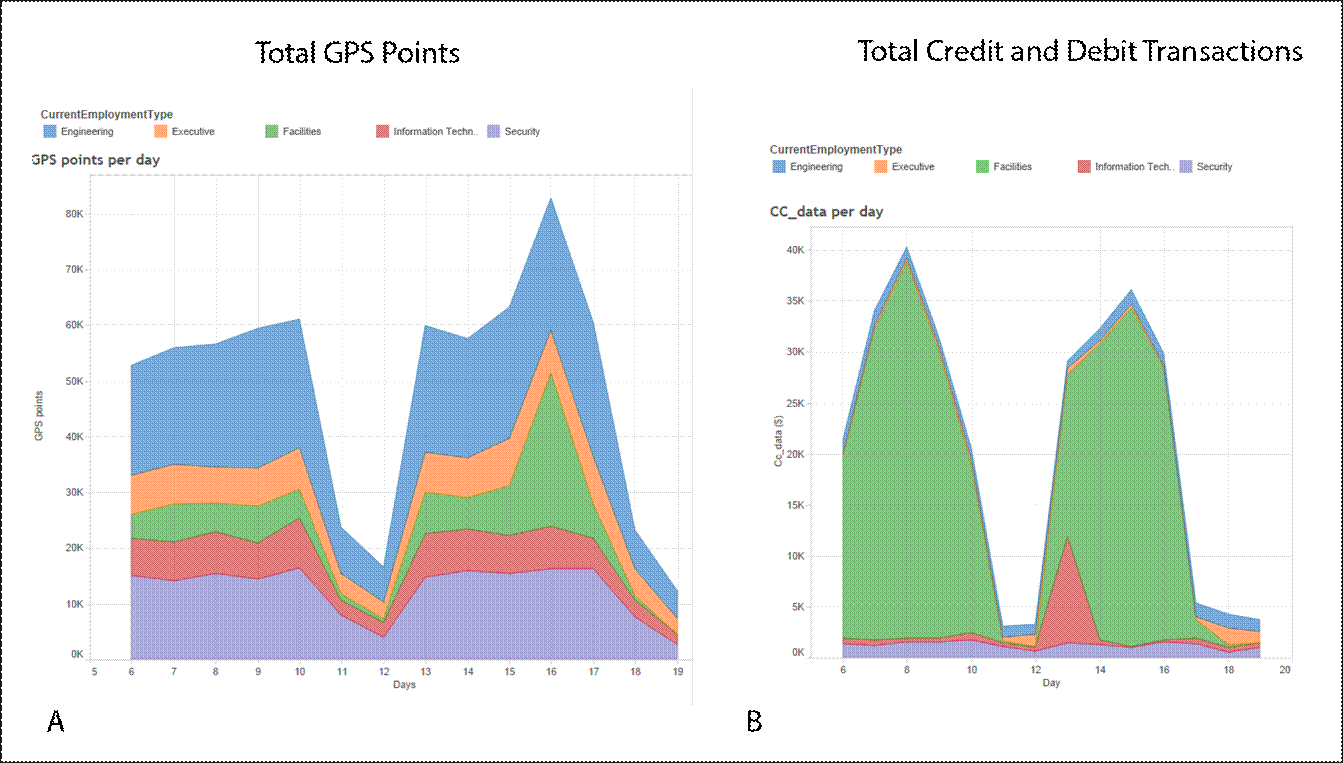Select "Information Tech.." label in the CC_data legend

(x=1134, y=167)
